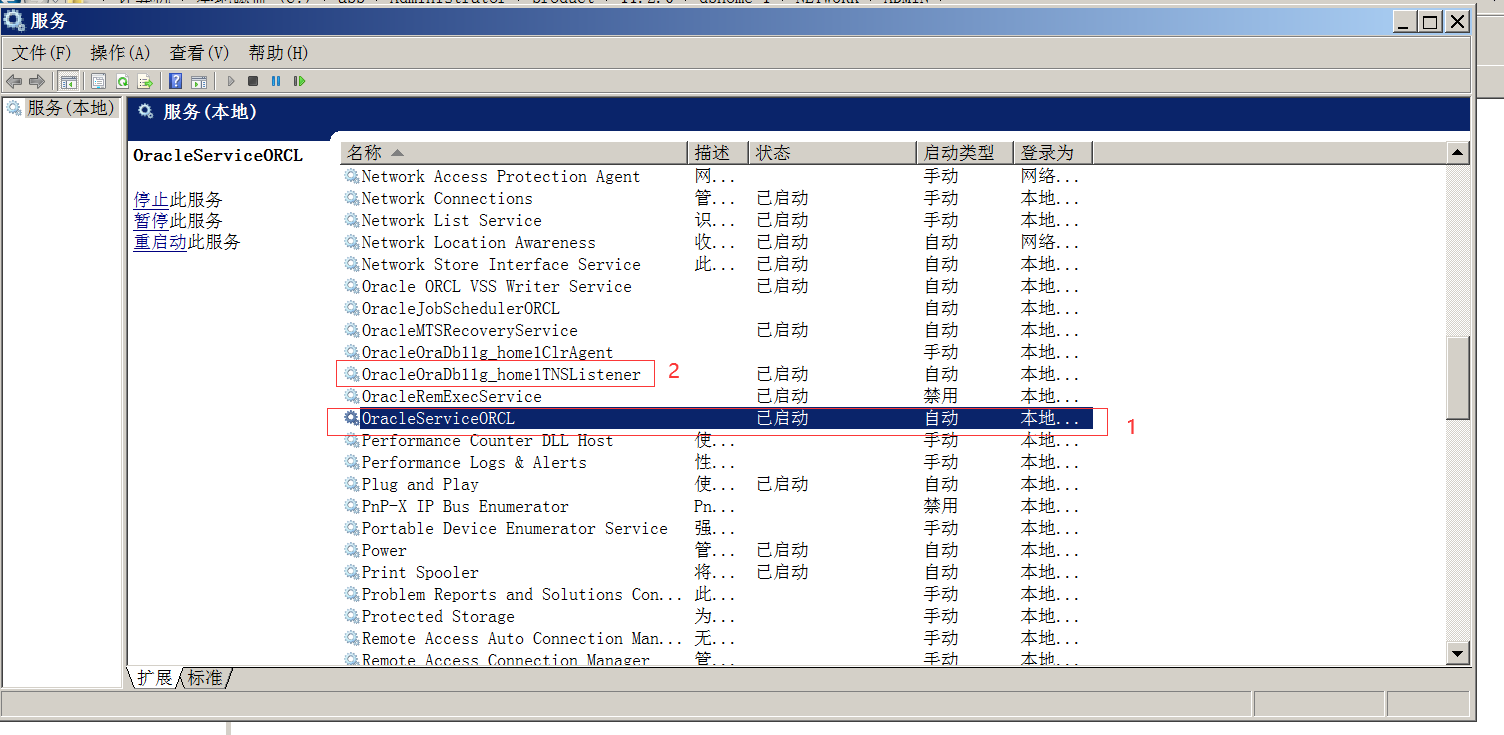Screen dimensions: 1504x735
Task: Select Remote Access Auto Connection Manager
Action: click(x=522, y=638)
